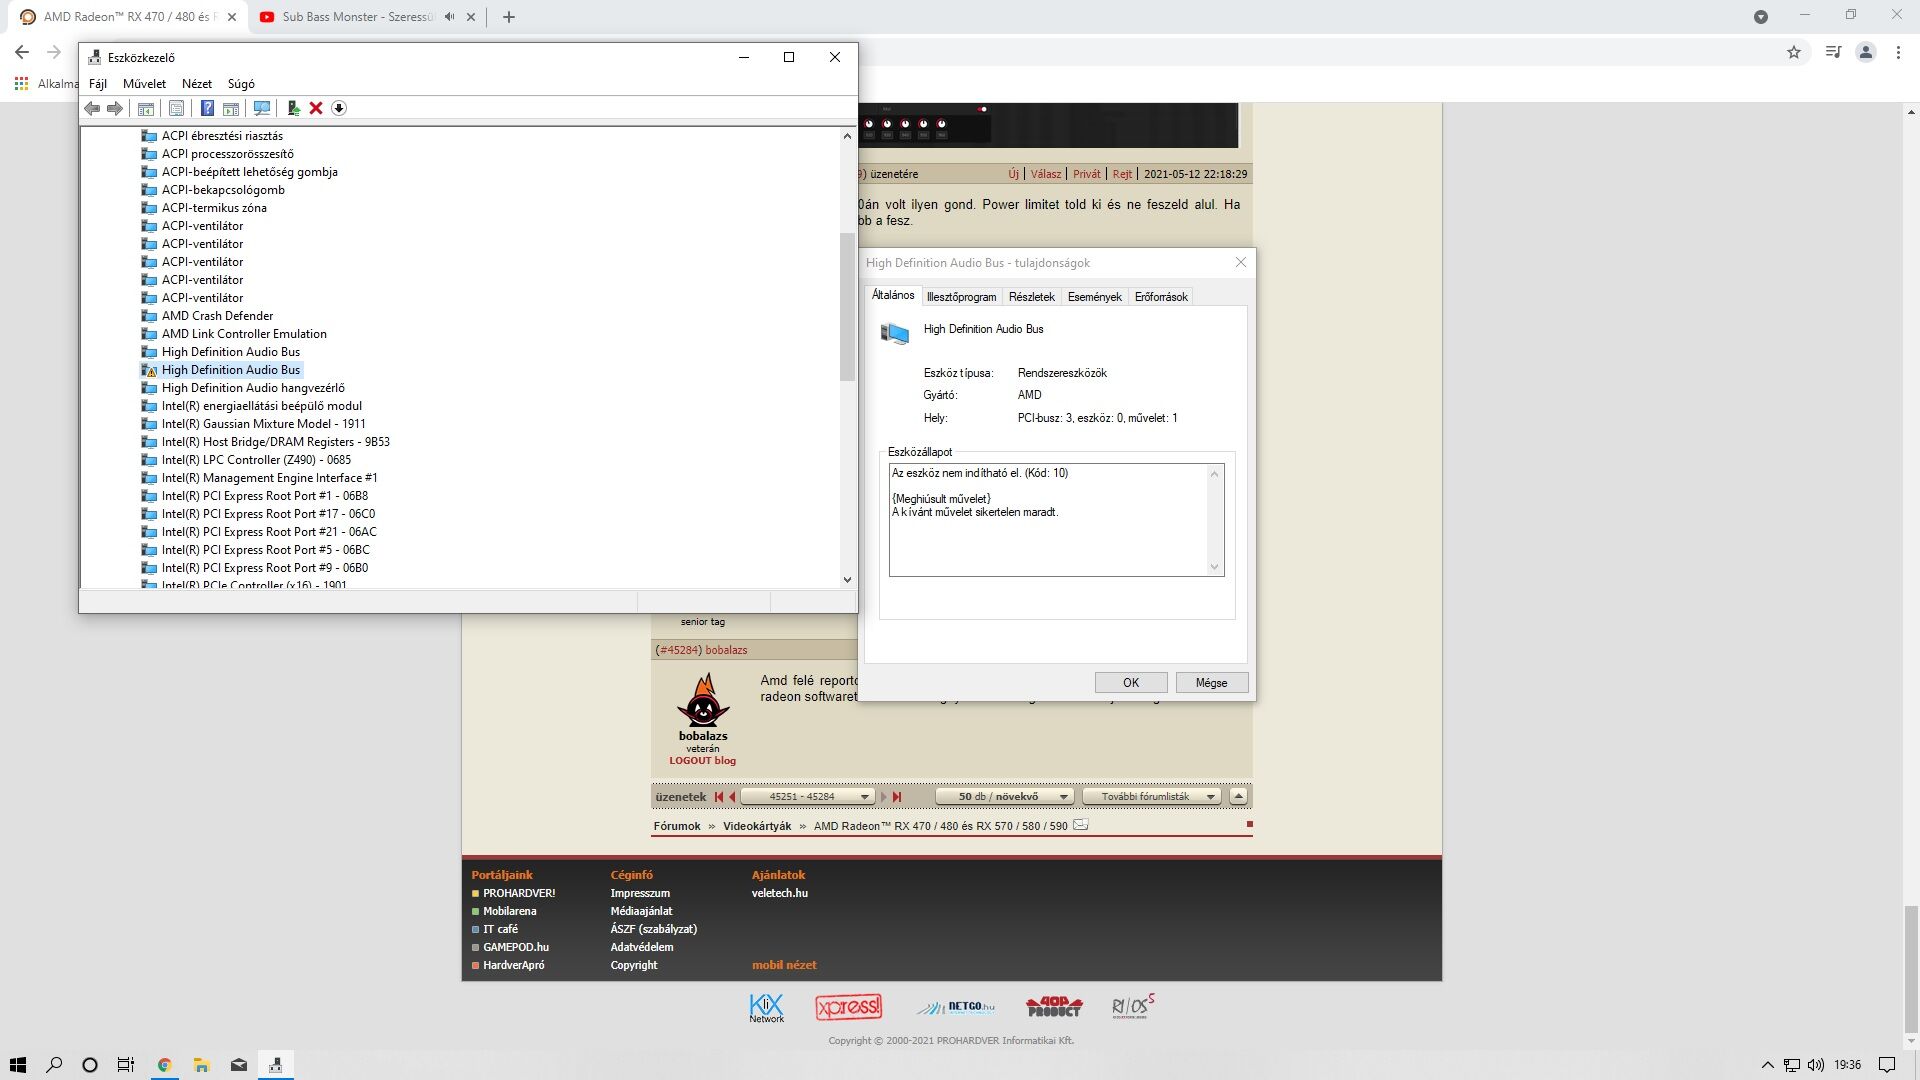The height and width of the screenshot is (1080, 1920).
Task: Click the Back arrow in Device Manager toolbar
Action: click(x=92, y=108)
